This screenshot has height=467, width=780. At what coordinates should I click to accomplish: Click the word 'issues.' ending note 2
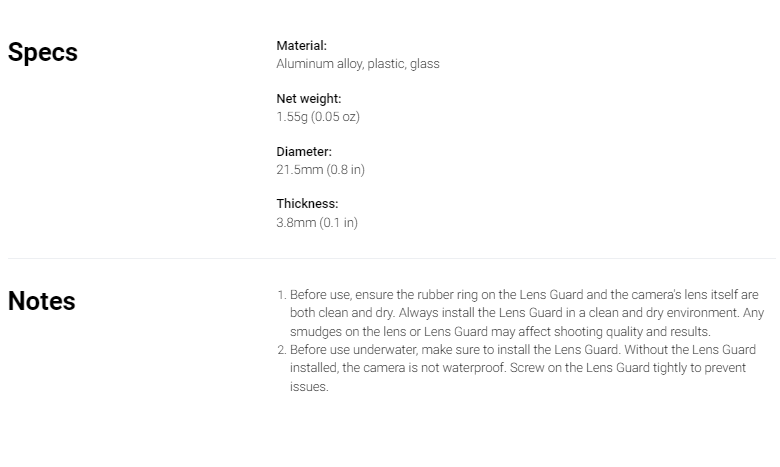click(309, 387)
